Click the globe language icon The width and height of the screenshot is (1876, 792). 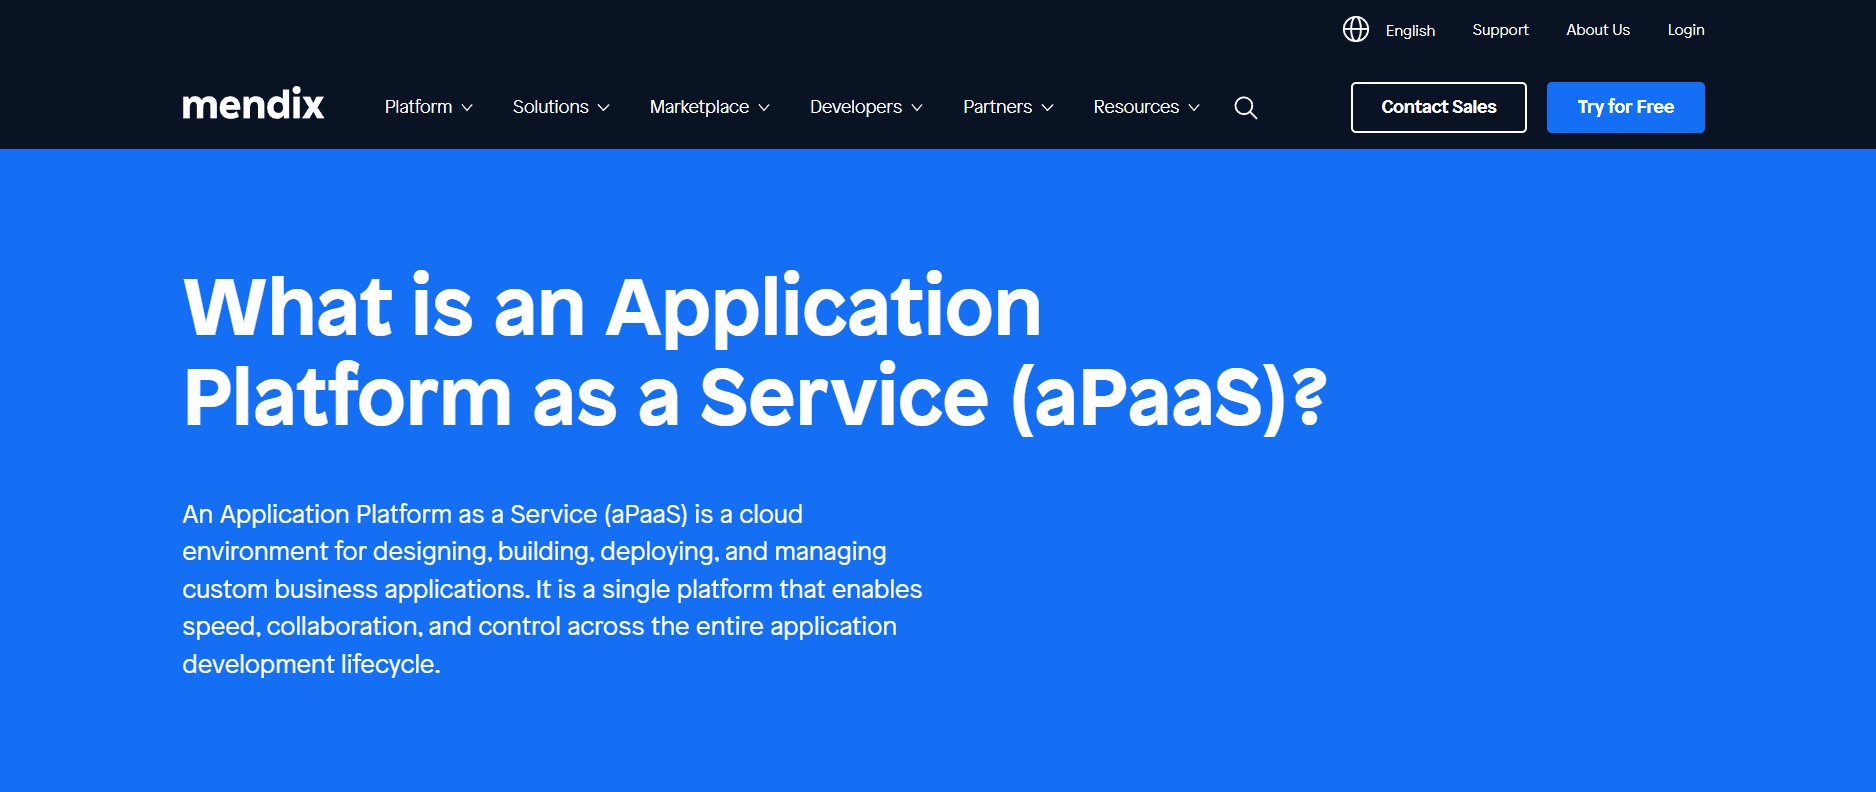[x=1355, y=30]
